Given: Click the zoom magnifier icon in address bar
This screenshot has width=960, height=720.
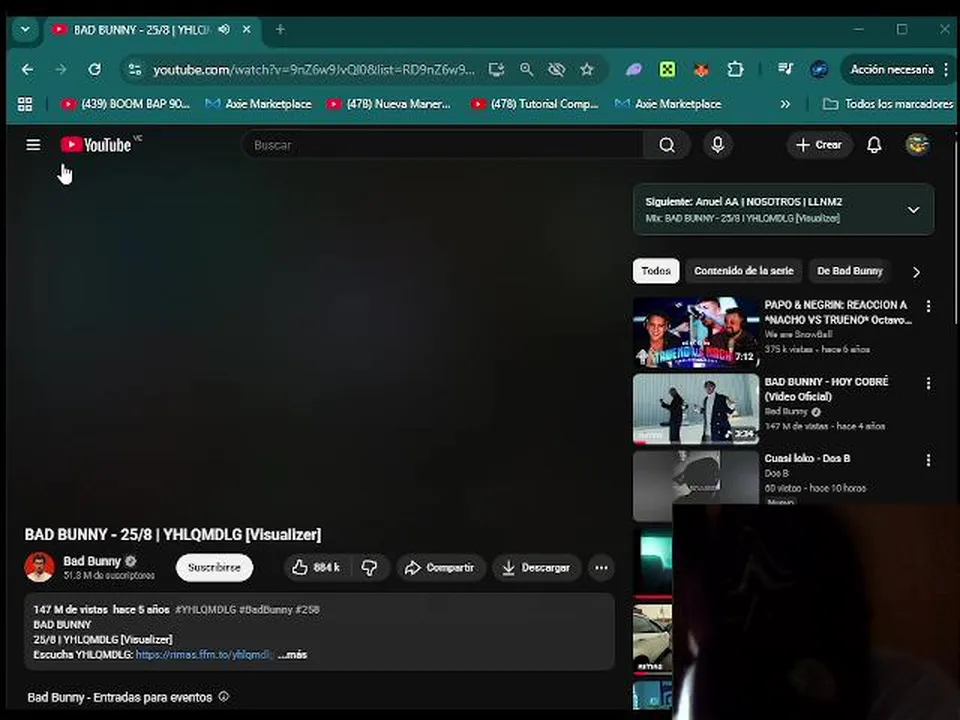Looking at the screenshot, I should (x=526, y=70).
